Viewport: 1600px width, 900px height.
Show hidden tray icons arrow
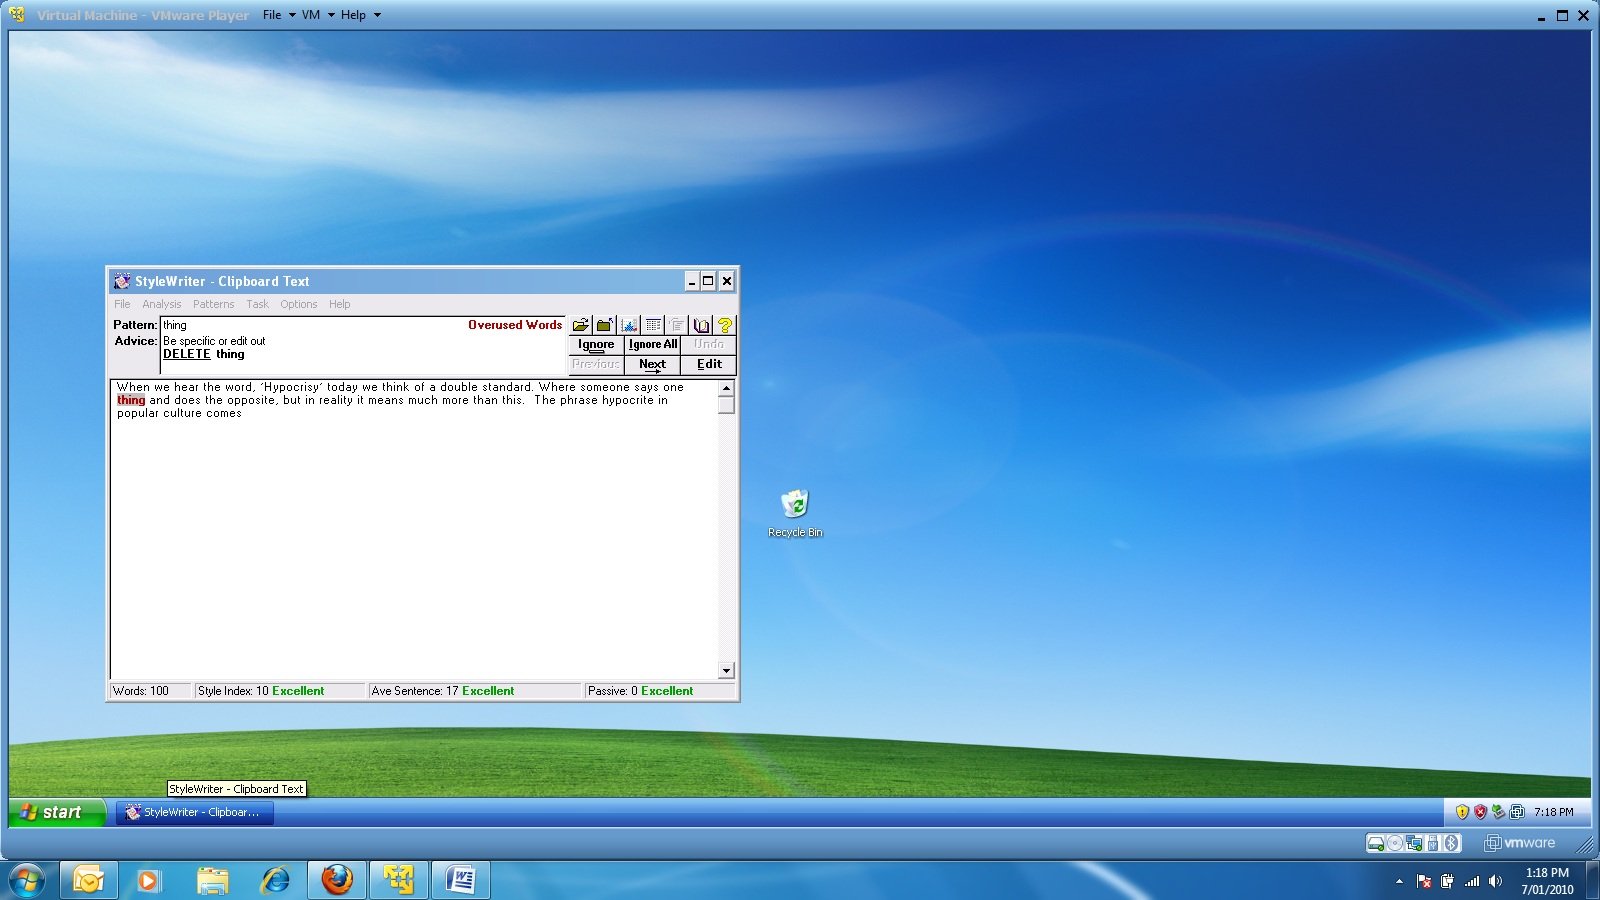(x=1399, y=881)
